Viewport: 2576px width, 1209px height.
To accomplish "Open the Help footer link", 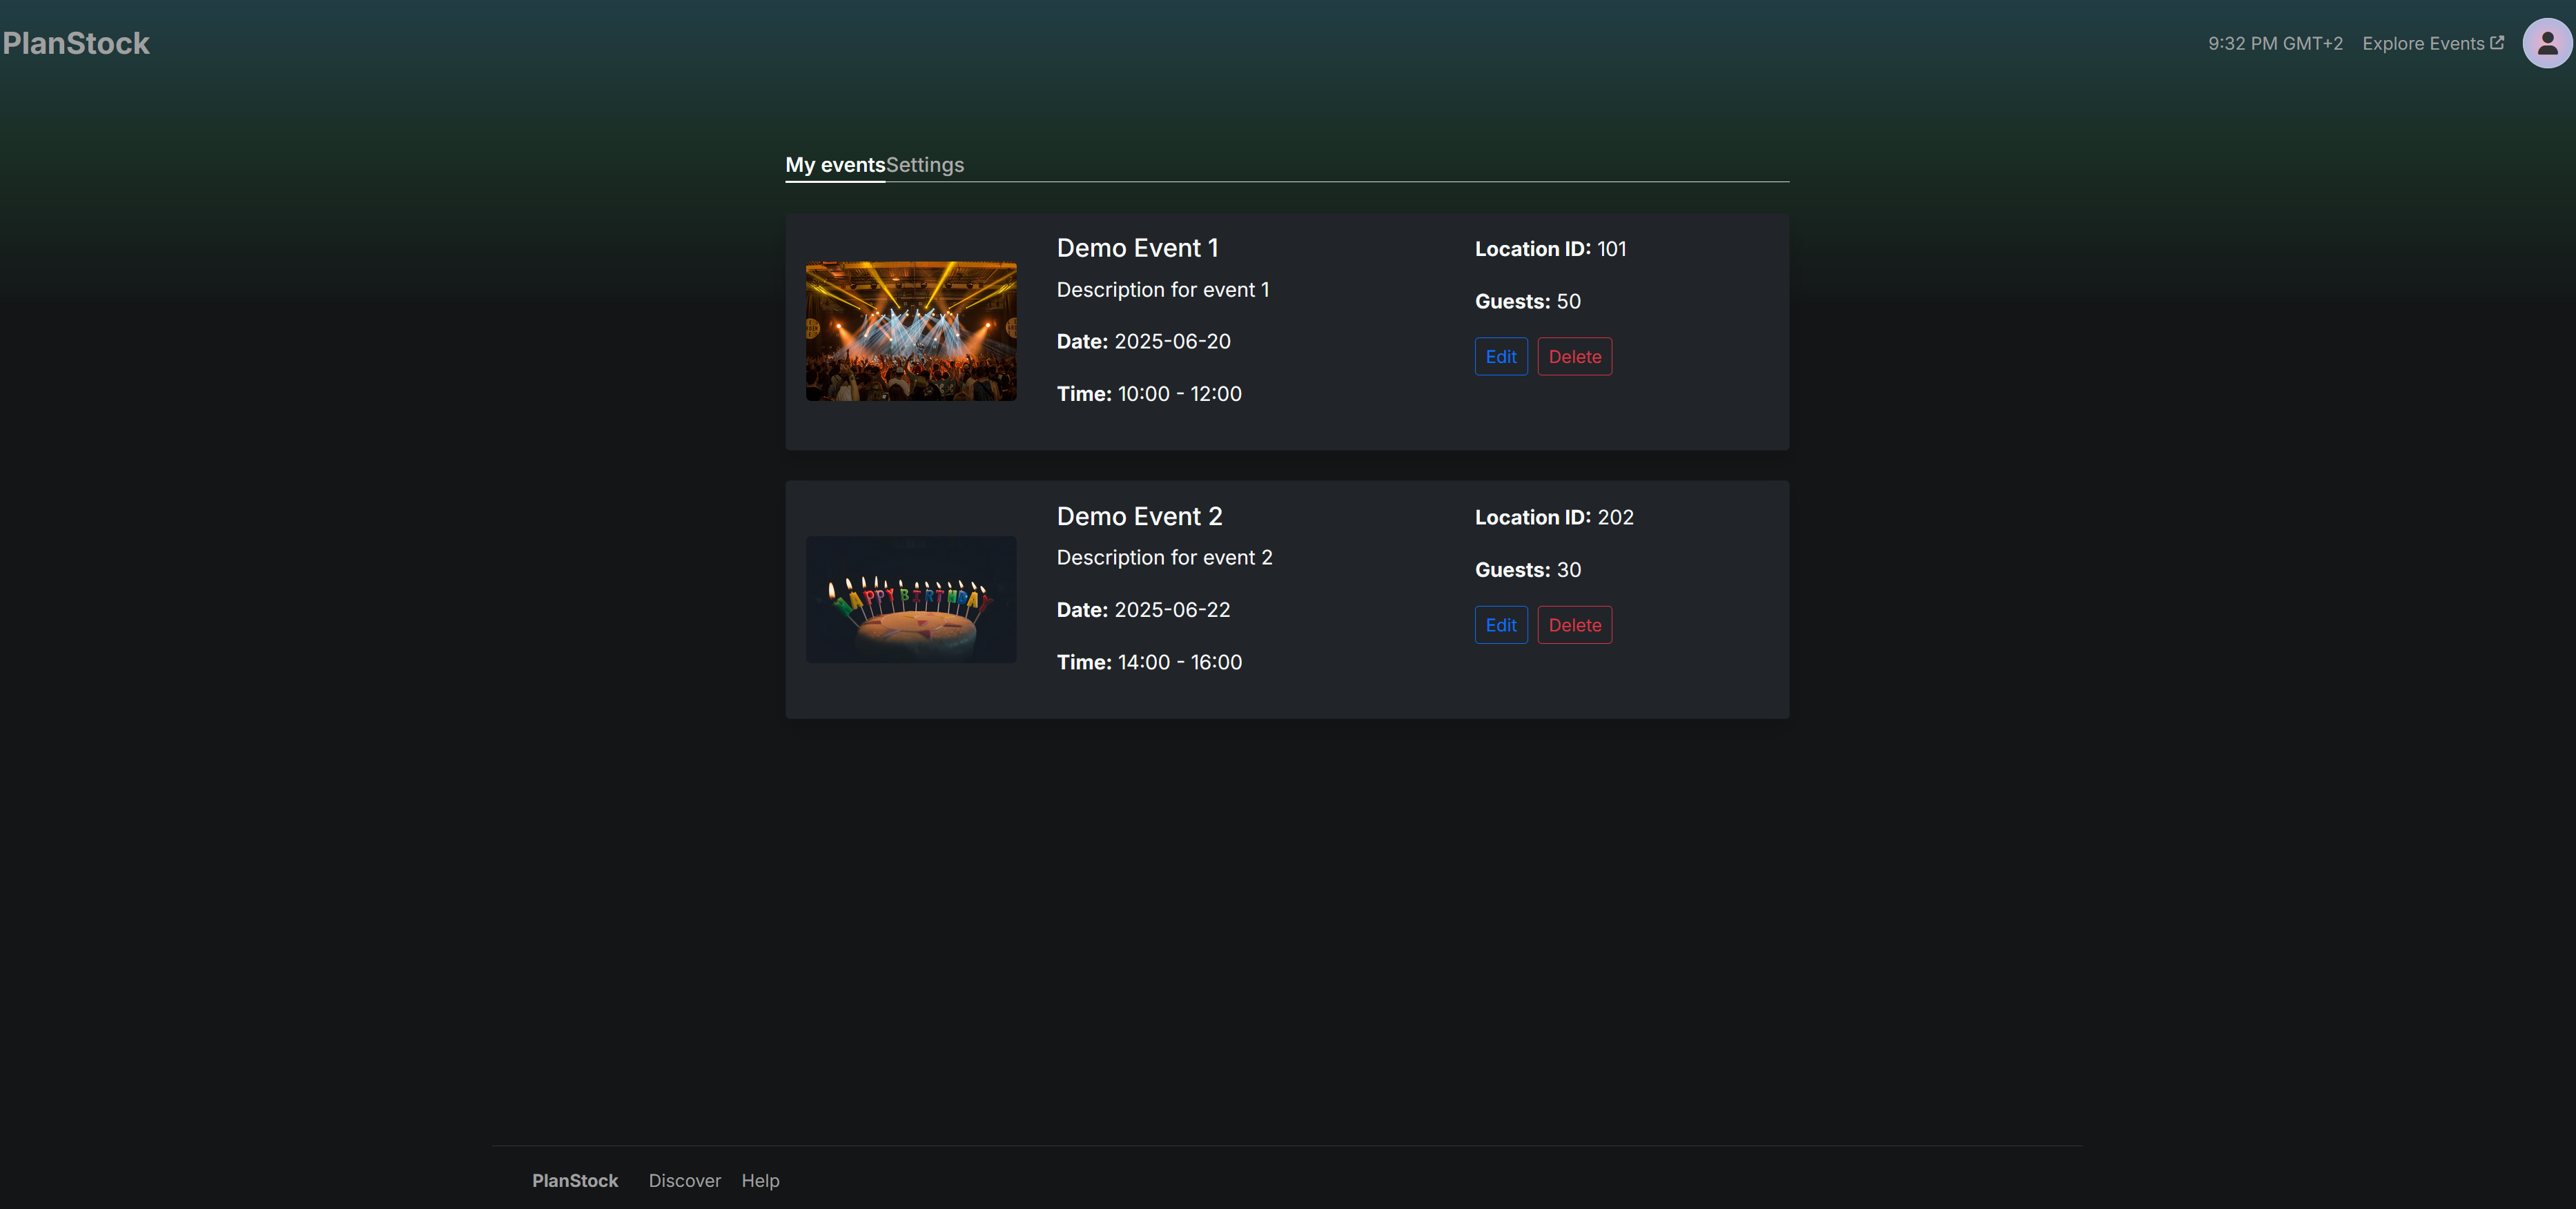I will (x=760, y=1180).
